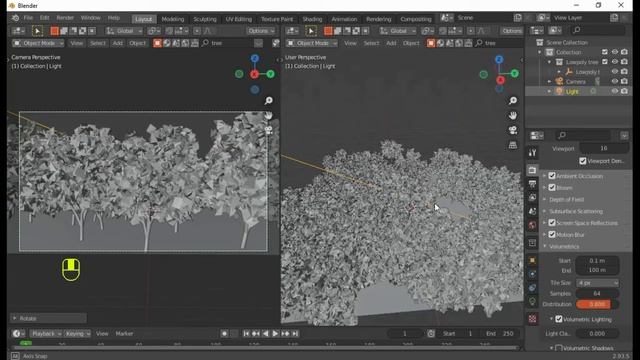Open the Output properties tab (printer icon)
Screen dimensions: 640x360
coord(532,184)
